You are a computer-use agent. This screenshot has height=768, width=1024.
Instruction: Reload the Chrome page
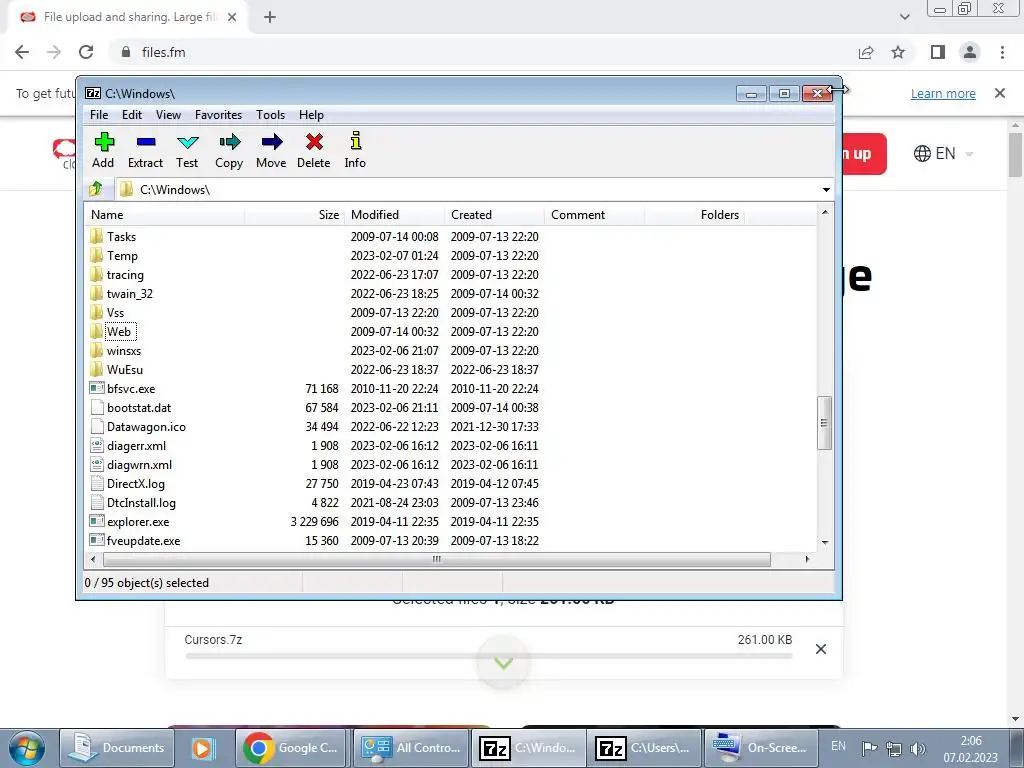[x=86, y=52]
